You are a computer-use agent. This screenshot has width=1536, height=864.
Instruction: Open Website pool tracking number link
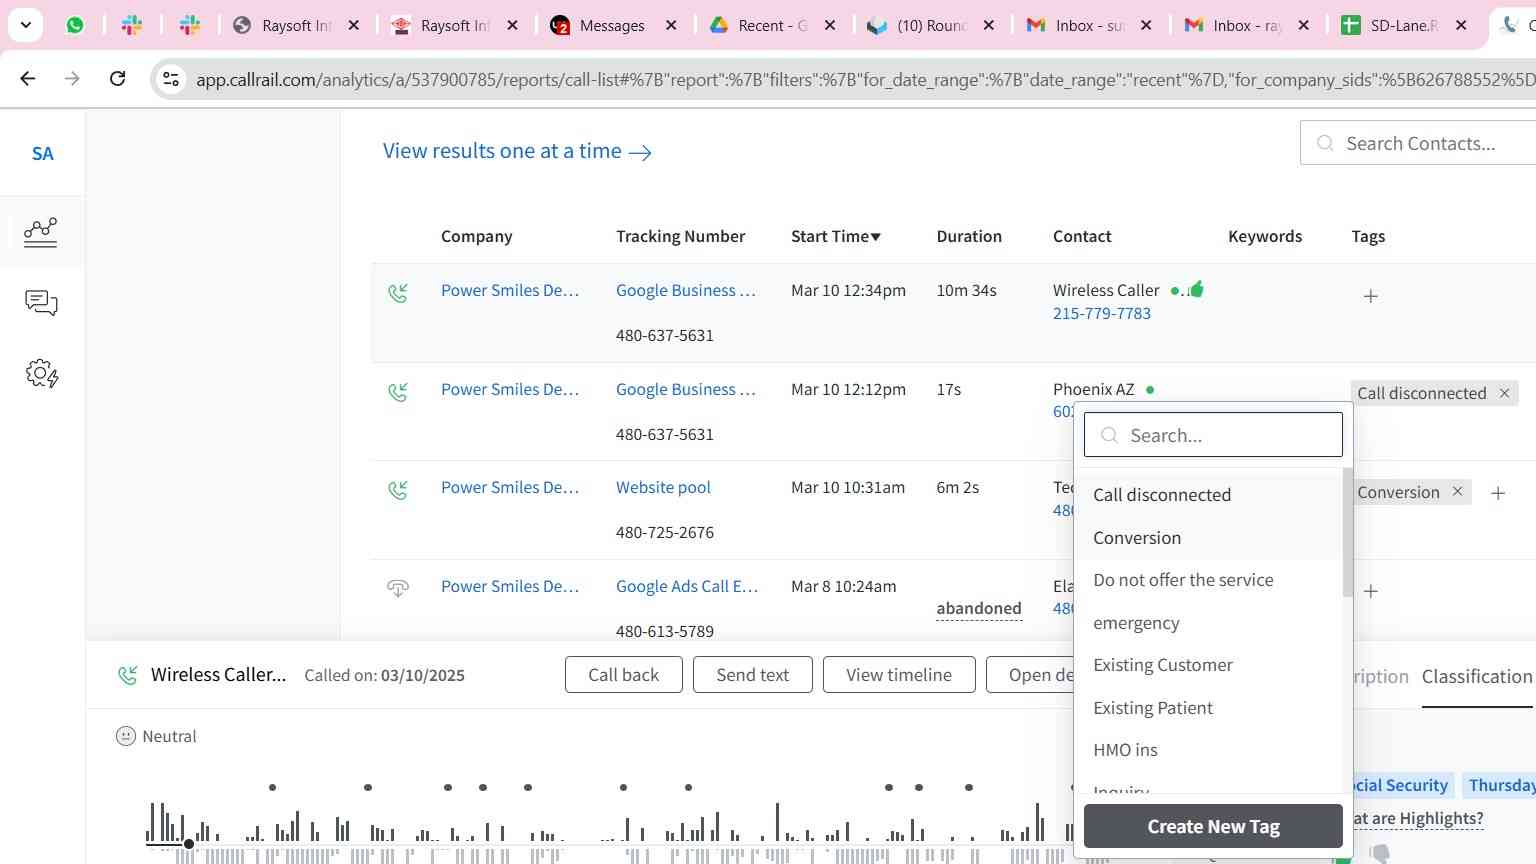pos(663,488)
